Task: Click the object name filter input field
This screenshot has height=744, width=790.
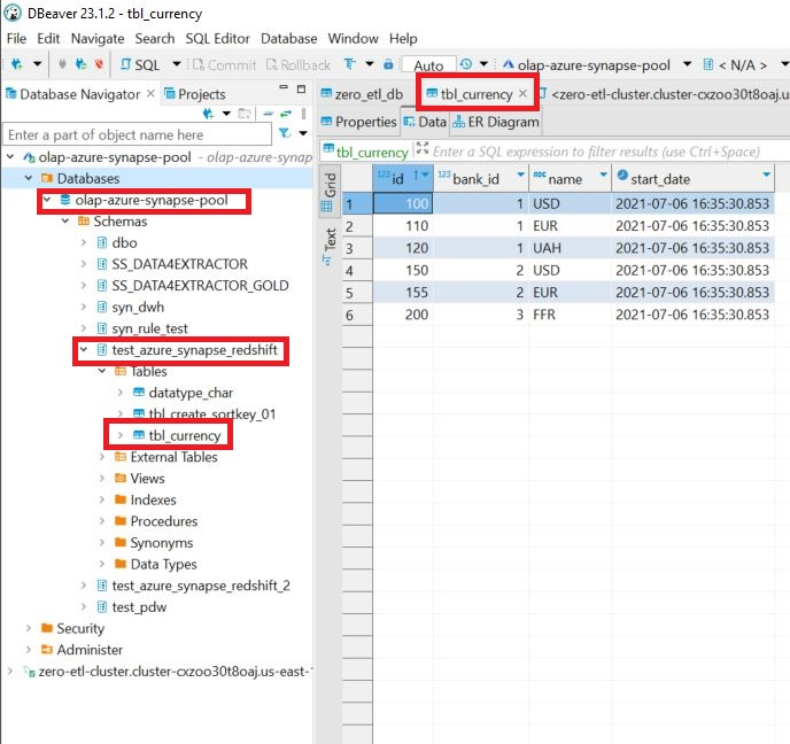Action: (x=137, y=135)
